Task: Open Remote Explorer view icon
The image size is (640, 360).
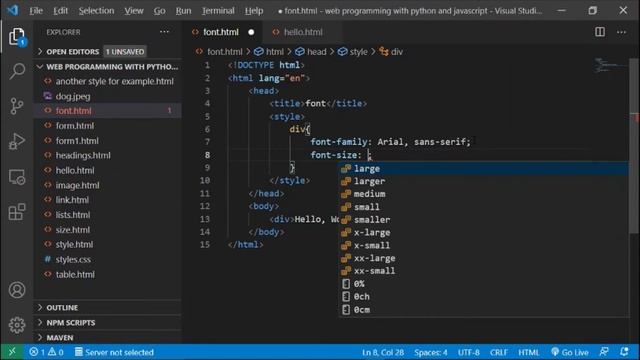Action: 17,177
